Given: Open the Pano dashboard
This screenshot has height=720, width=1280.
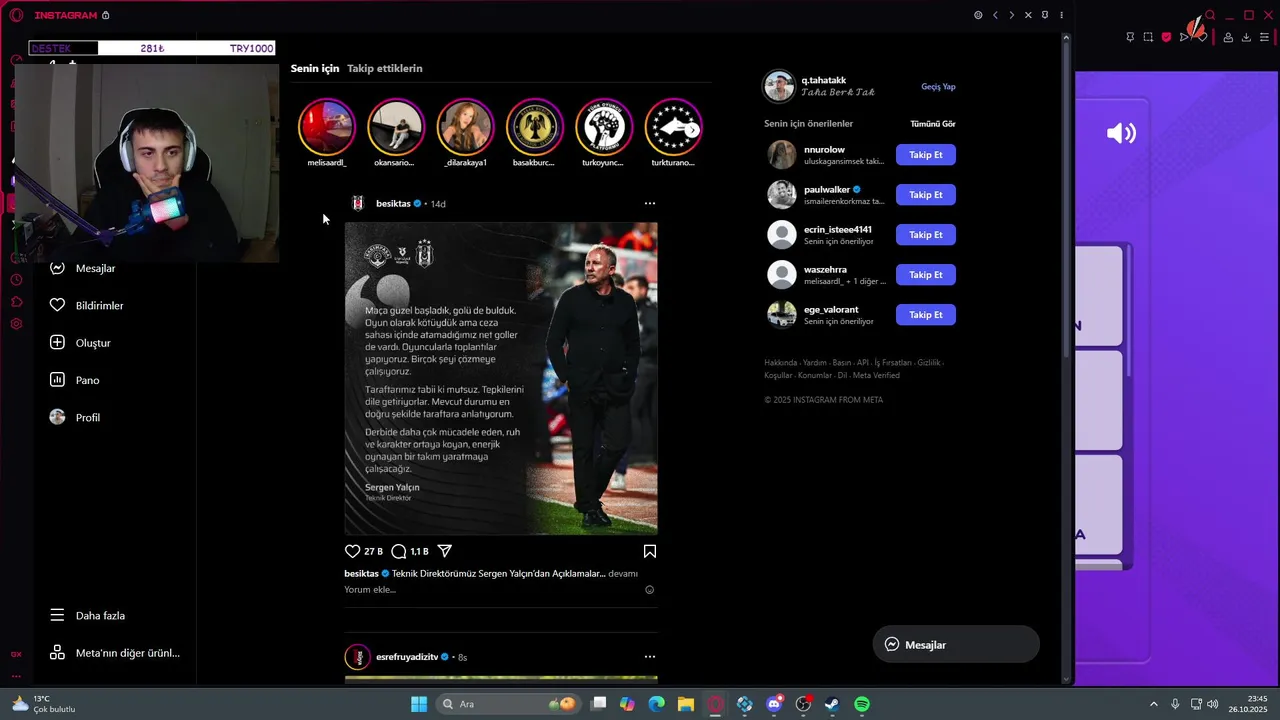Looking at the screenshot, I should pyautogui.click(x=75, y=380).
